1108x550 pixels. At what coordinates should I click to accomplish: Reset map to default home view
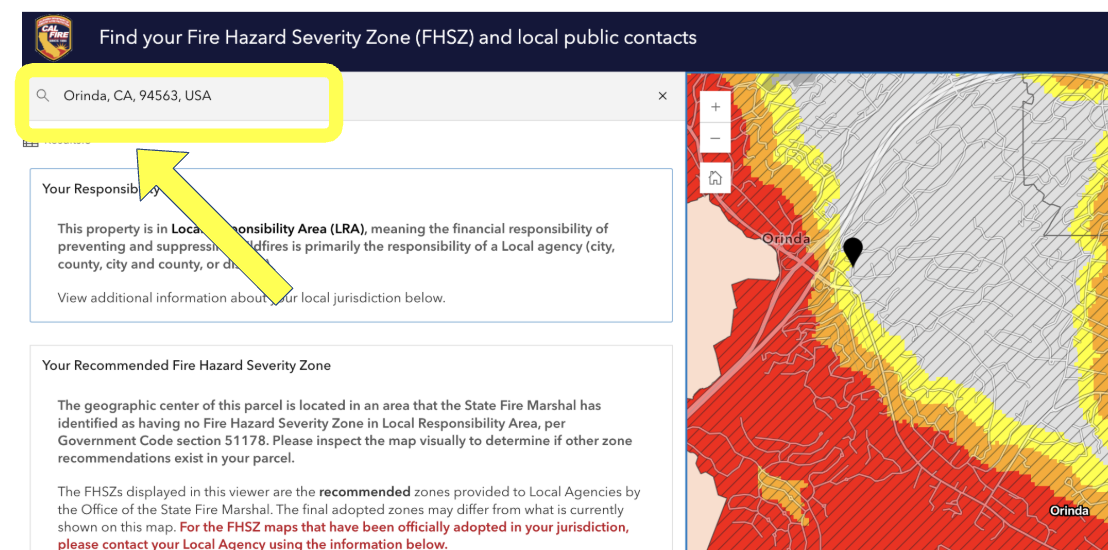pyautogui.click(x=715, y=178)
